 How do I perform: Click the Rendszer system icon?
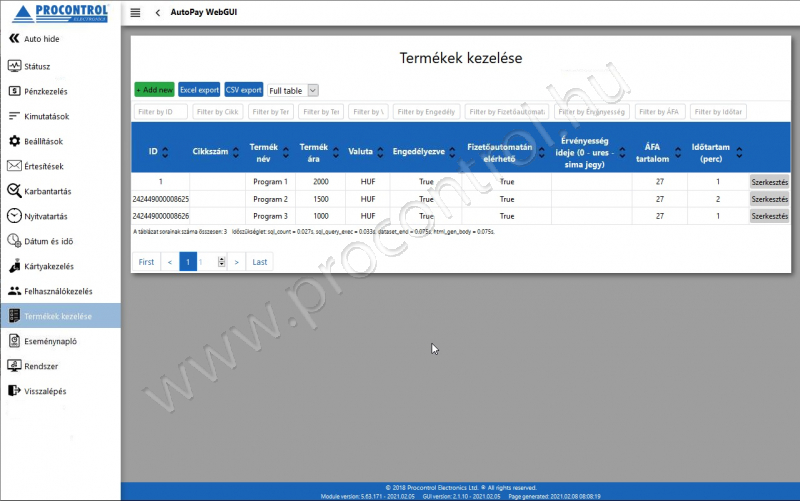(14, 365)
